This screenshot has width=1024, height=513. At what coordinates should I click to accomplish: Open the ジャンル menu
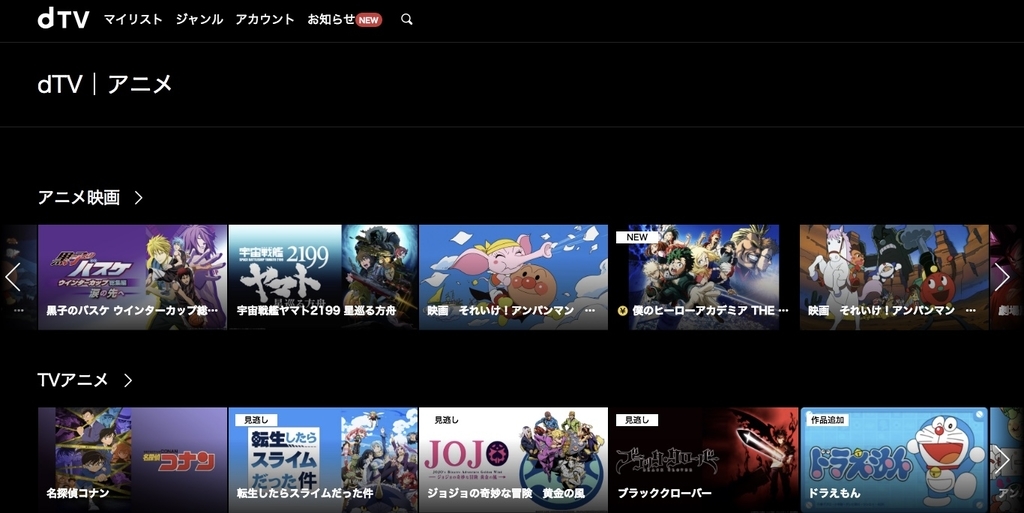point(199,20)
